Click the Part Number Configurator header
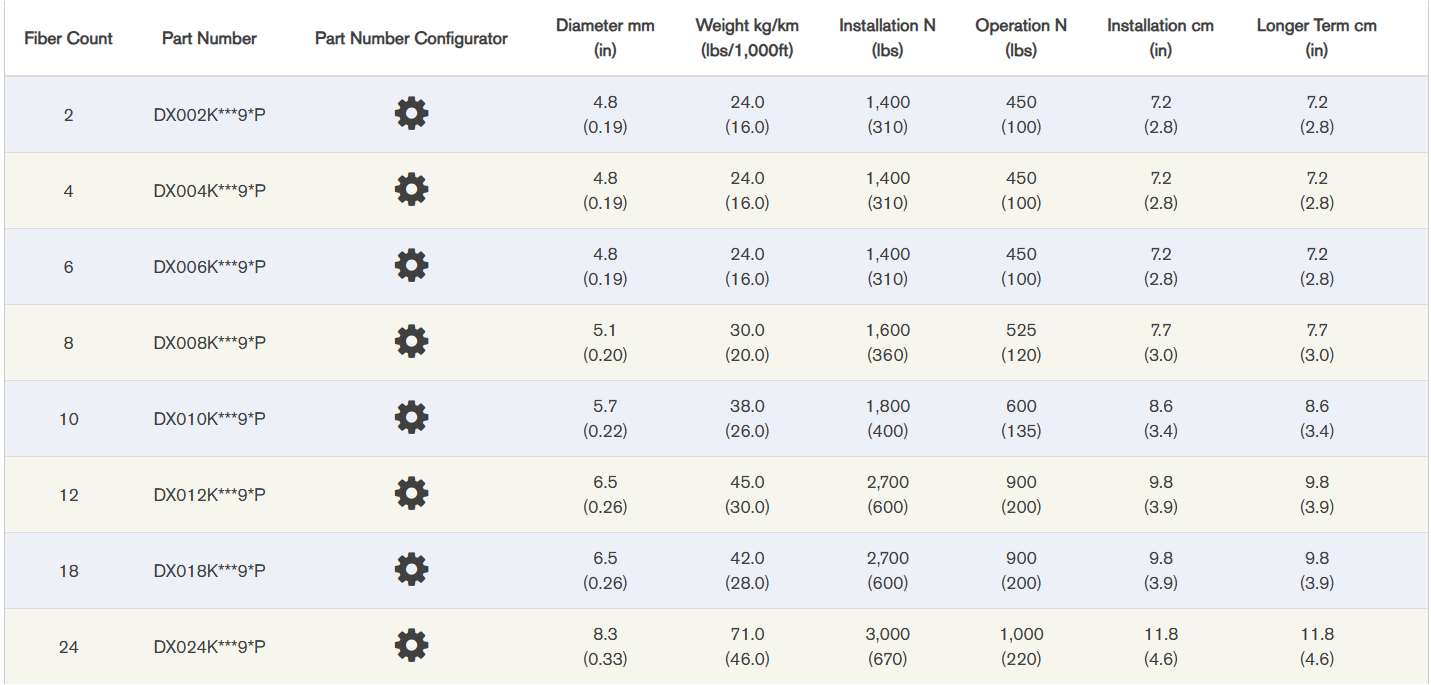This screenshot has height=685, width=1431. 411,39
